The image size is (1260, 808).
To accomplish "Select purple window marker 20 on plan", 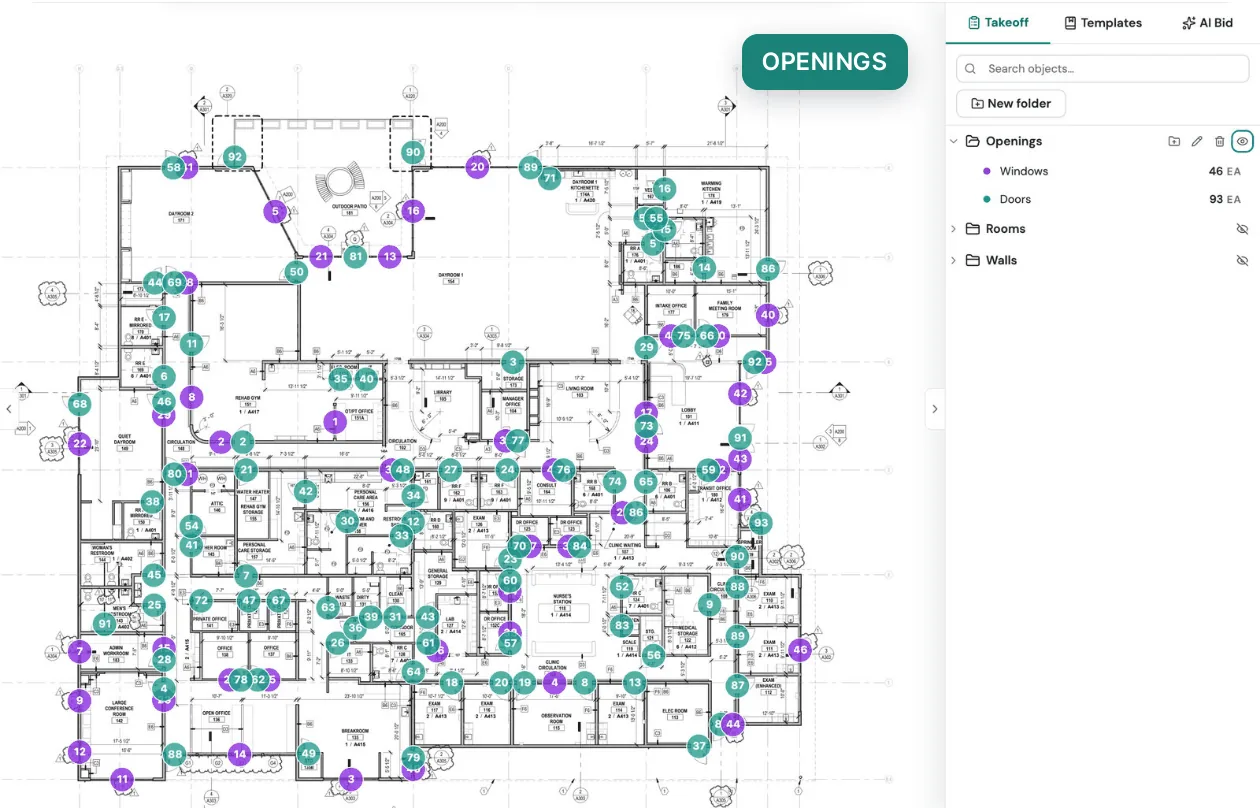I will pyautogui.click(x=478, y=167).
